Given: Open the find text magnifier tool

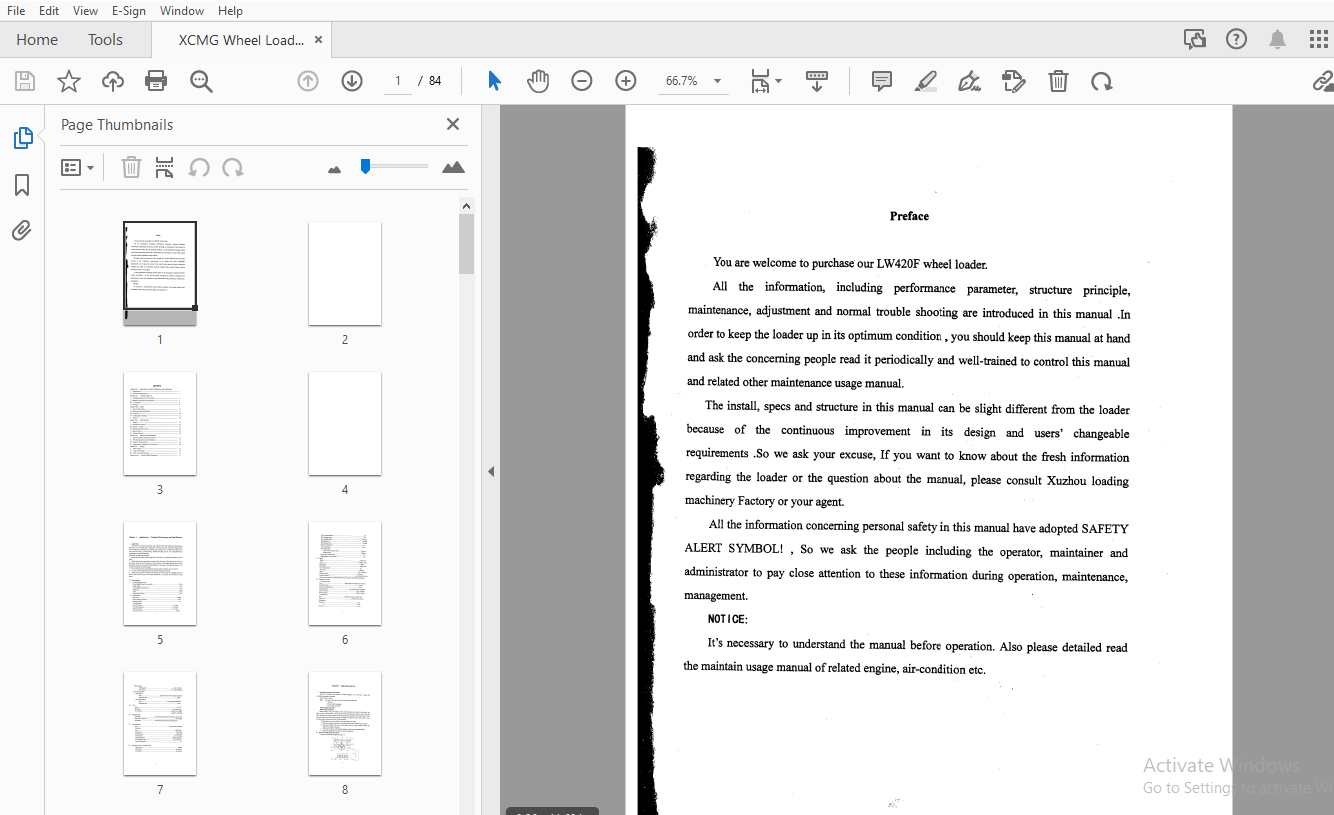Looking at the screenshot, I should 201,81.
